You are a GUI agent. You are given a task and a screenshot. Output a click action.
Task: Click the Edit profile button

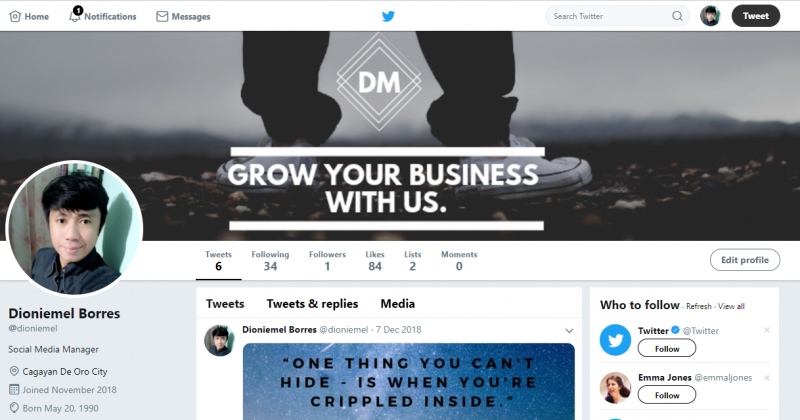745,260
